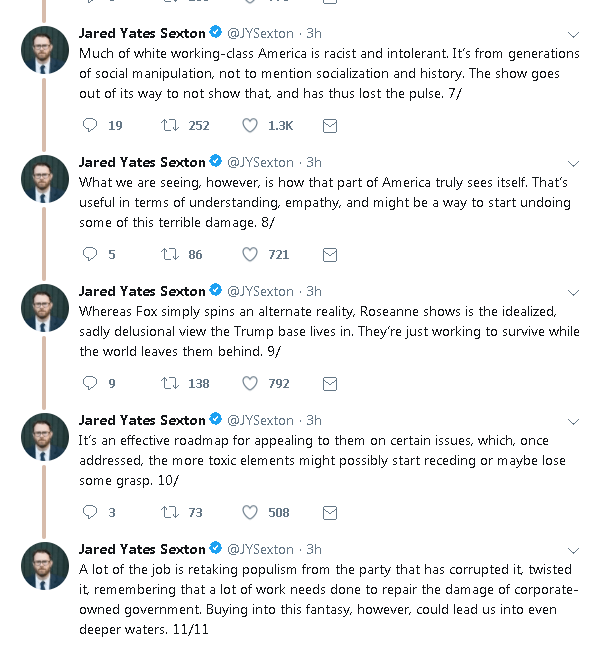Reply to the tweet ending in 9/
Screen dimensions: 603x652
coord(90,383)
